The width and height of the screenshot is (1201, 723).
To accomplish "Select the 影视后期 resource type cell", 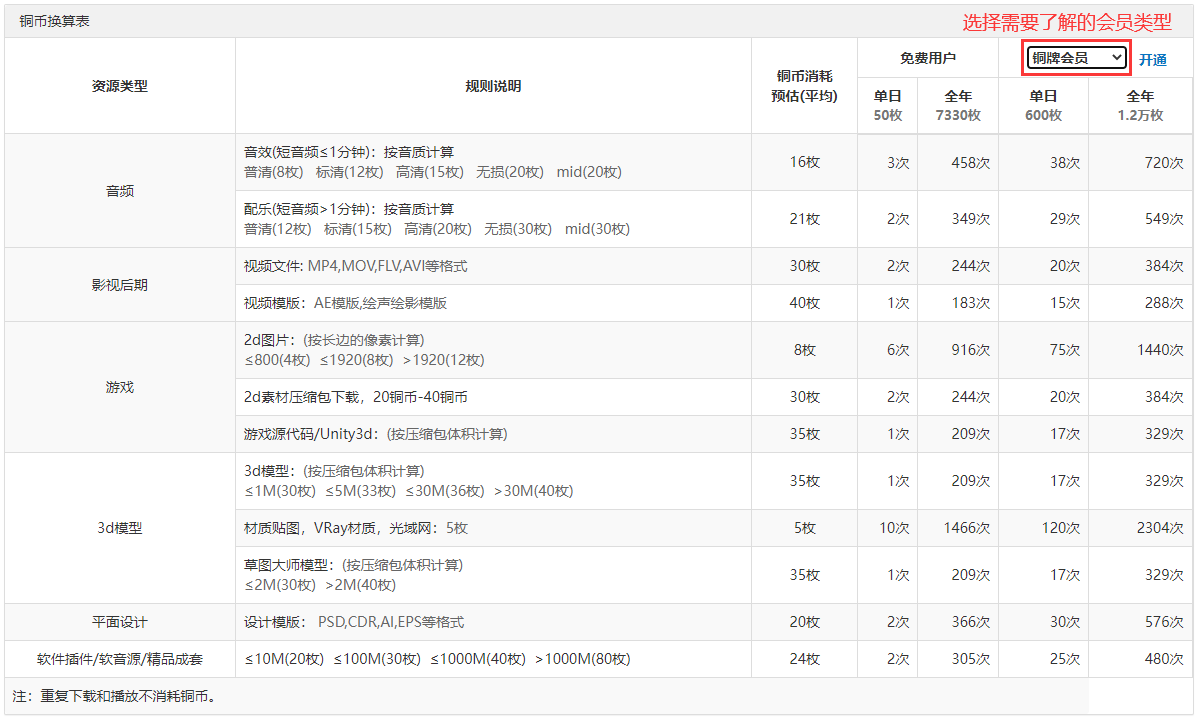I will (120, 285).
